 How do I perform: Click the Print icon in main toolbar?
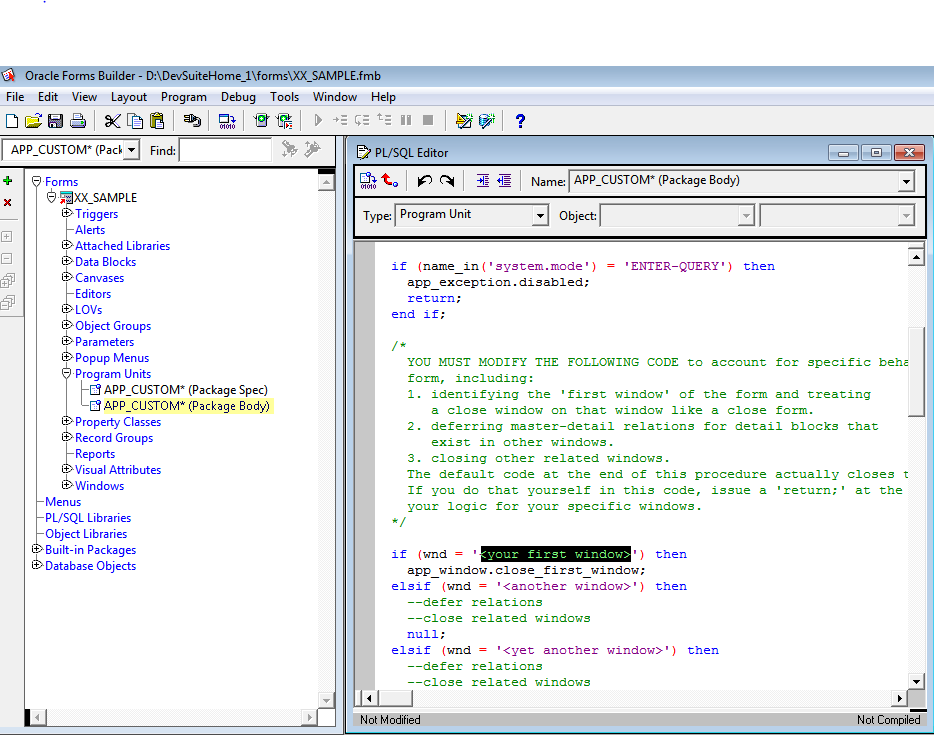click(77, 121)
